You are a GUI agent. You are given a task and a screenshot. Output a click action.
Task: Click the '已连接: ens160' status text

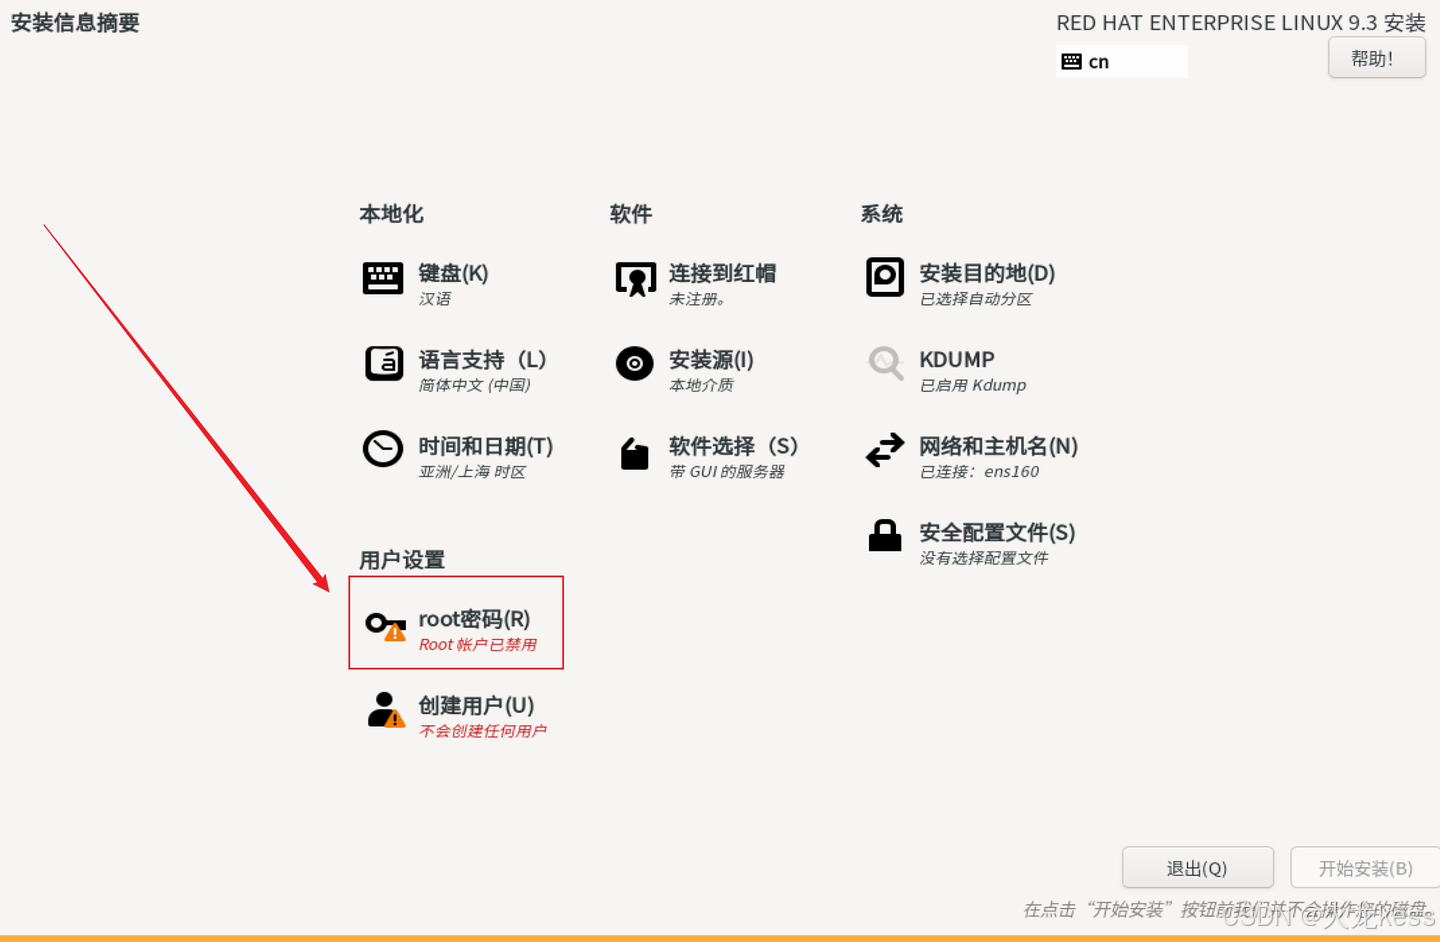[x=979, y=472]
